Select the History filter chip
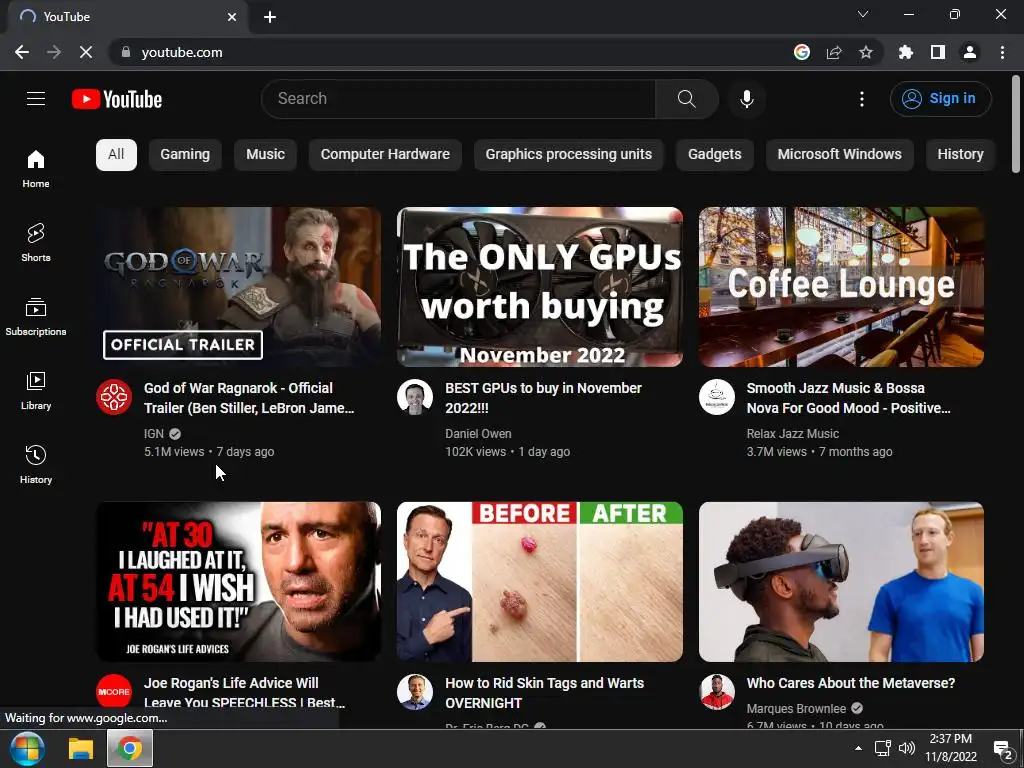 pyautogui.click(x=960, y=155)
